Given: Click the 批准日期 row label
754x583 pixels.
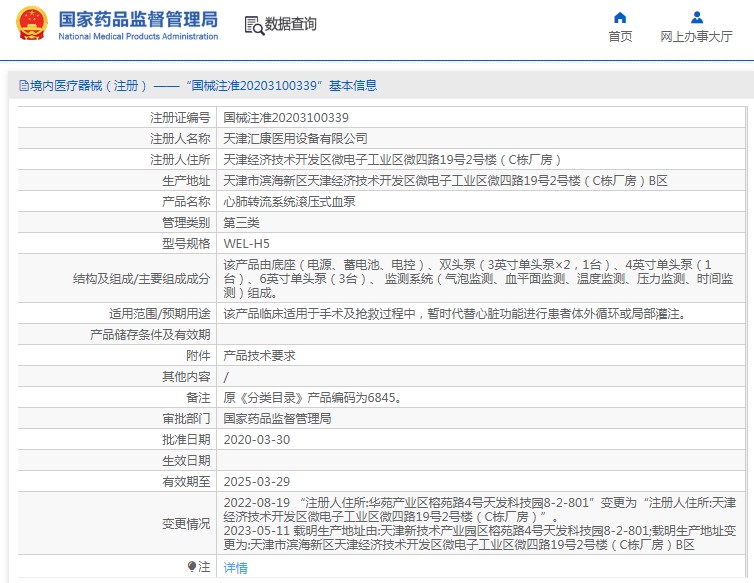Looking at the screenshot, I should pos(186,440).
